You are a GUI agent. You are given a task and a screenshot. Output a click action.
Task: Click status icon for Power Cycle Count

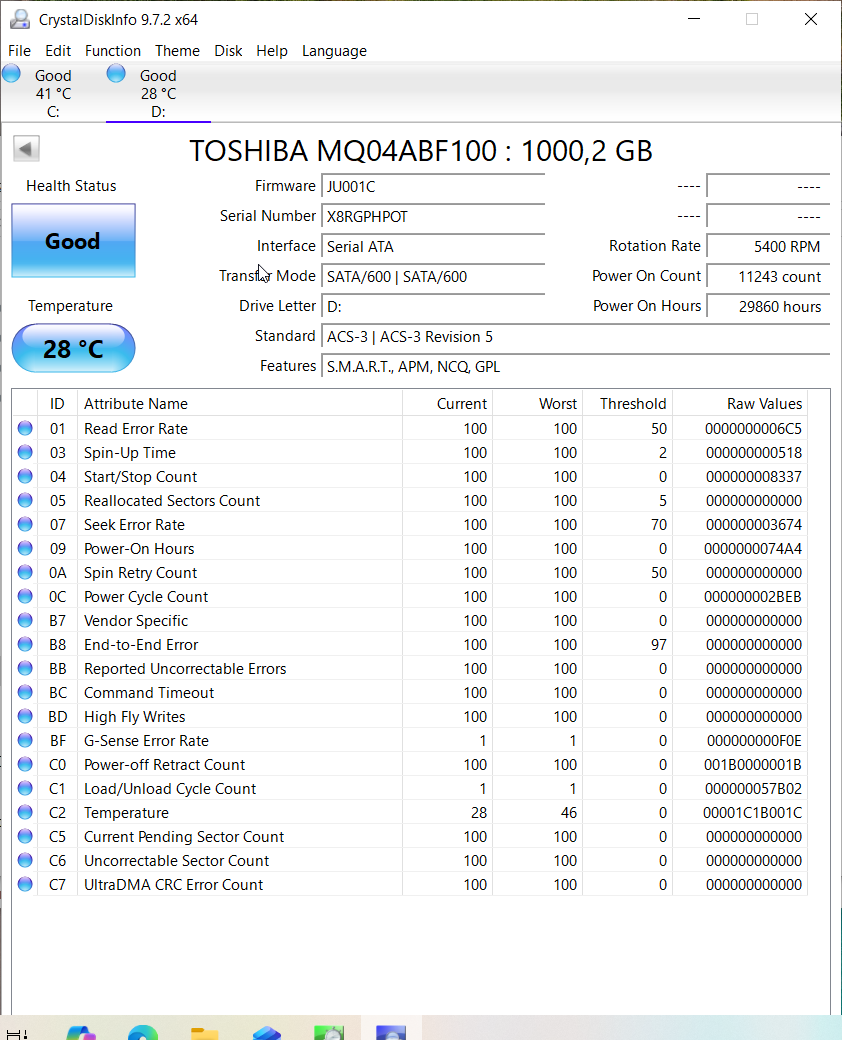[25, 596]
